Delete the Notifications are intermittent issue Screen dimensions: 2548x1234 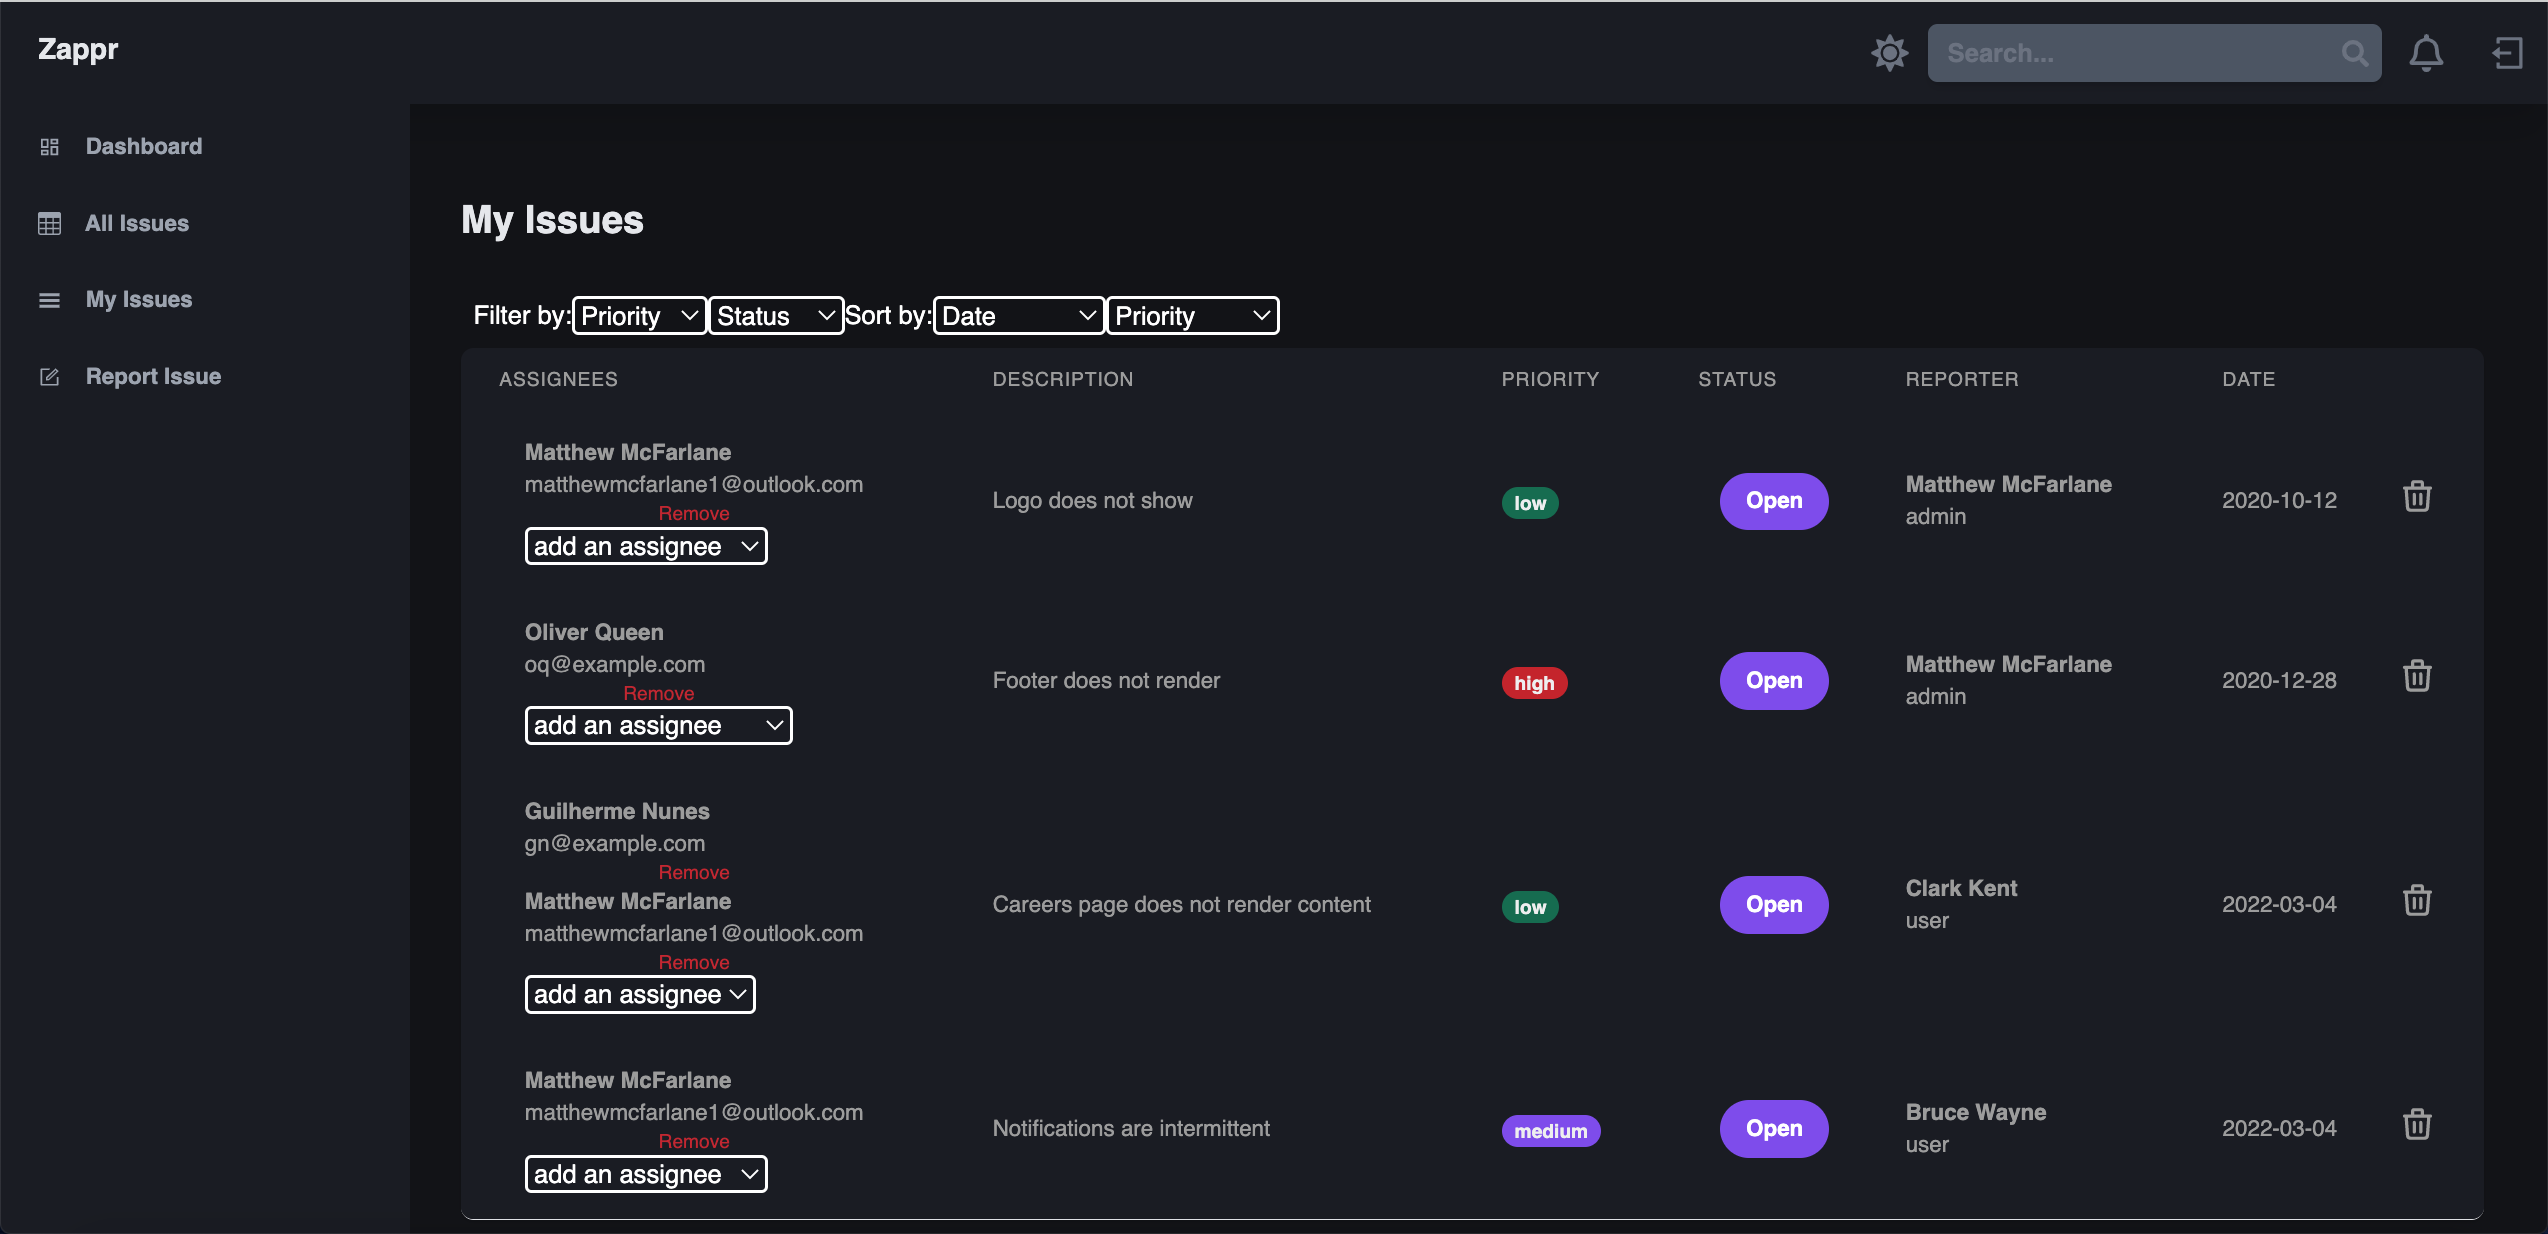[2416, 1125]
